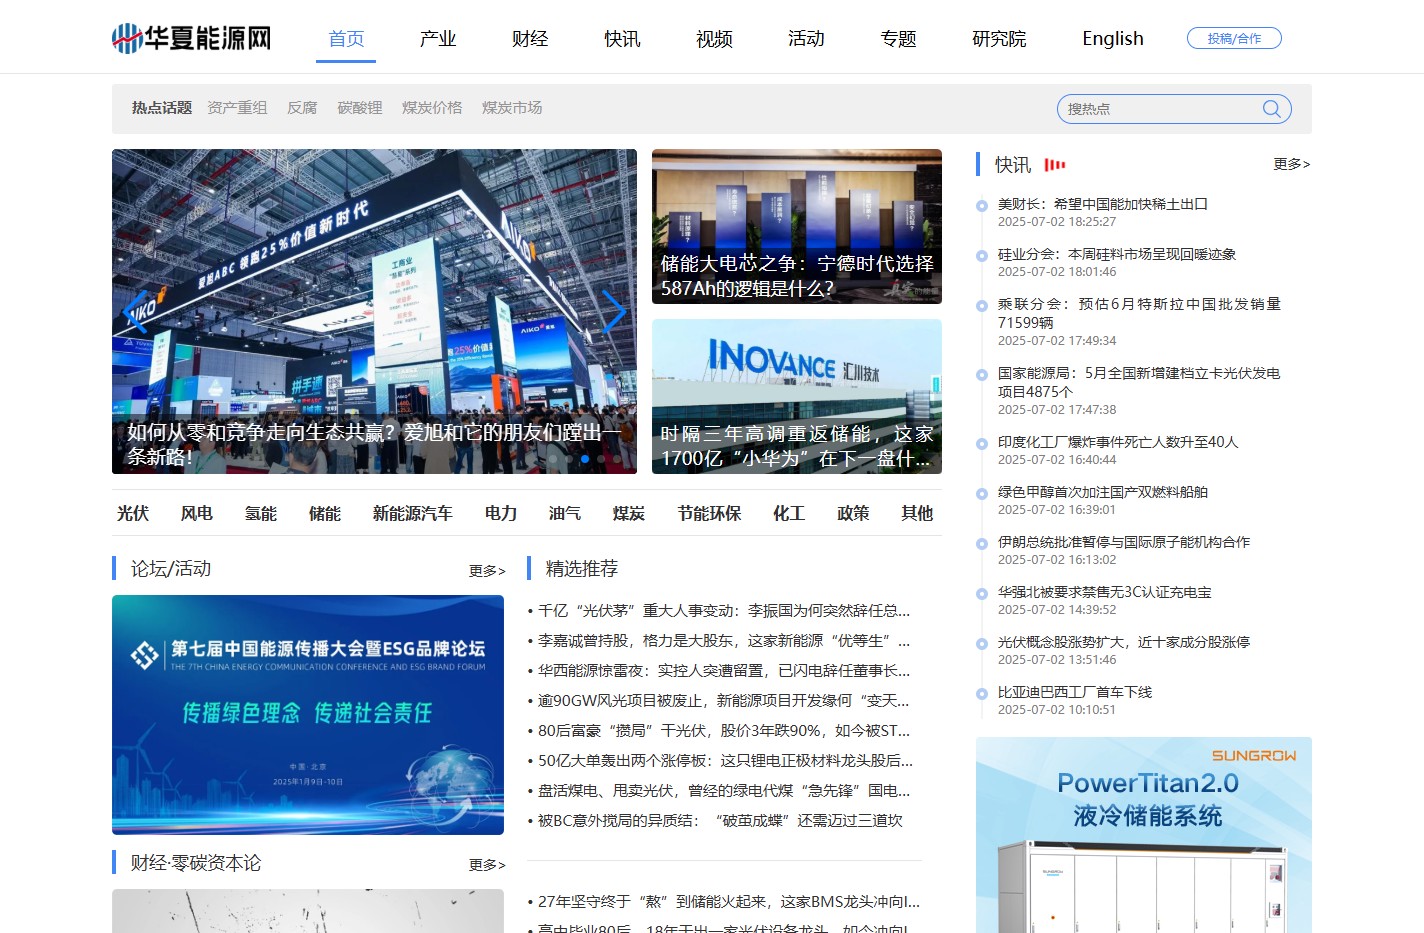
Task: Open news flash 比亚迪巴西工厂首车下线
Action: click(x=1075, y=692)
